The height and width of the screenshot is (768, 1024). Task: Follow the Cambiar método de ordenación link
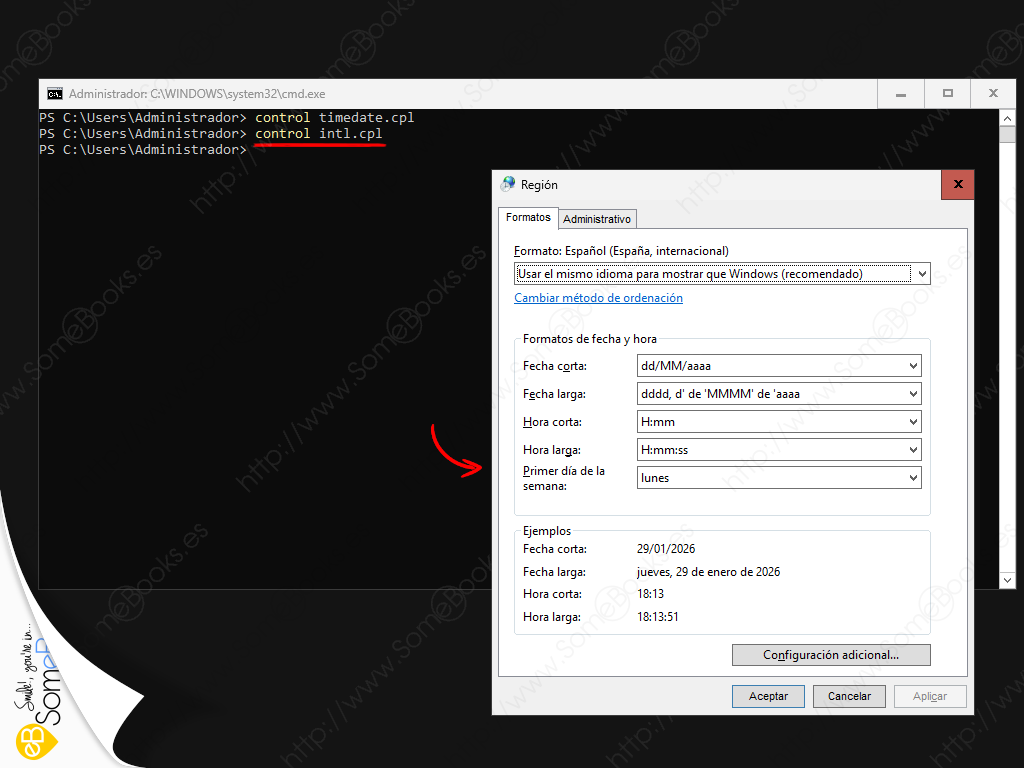coord(598,298)
